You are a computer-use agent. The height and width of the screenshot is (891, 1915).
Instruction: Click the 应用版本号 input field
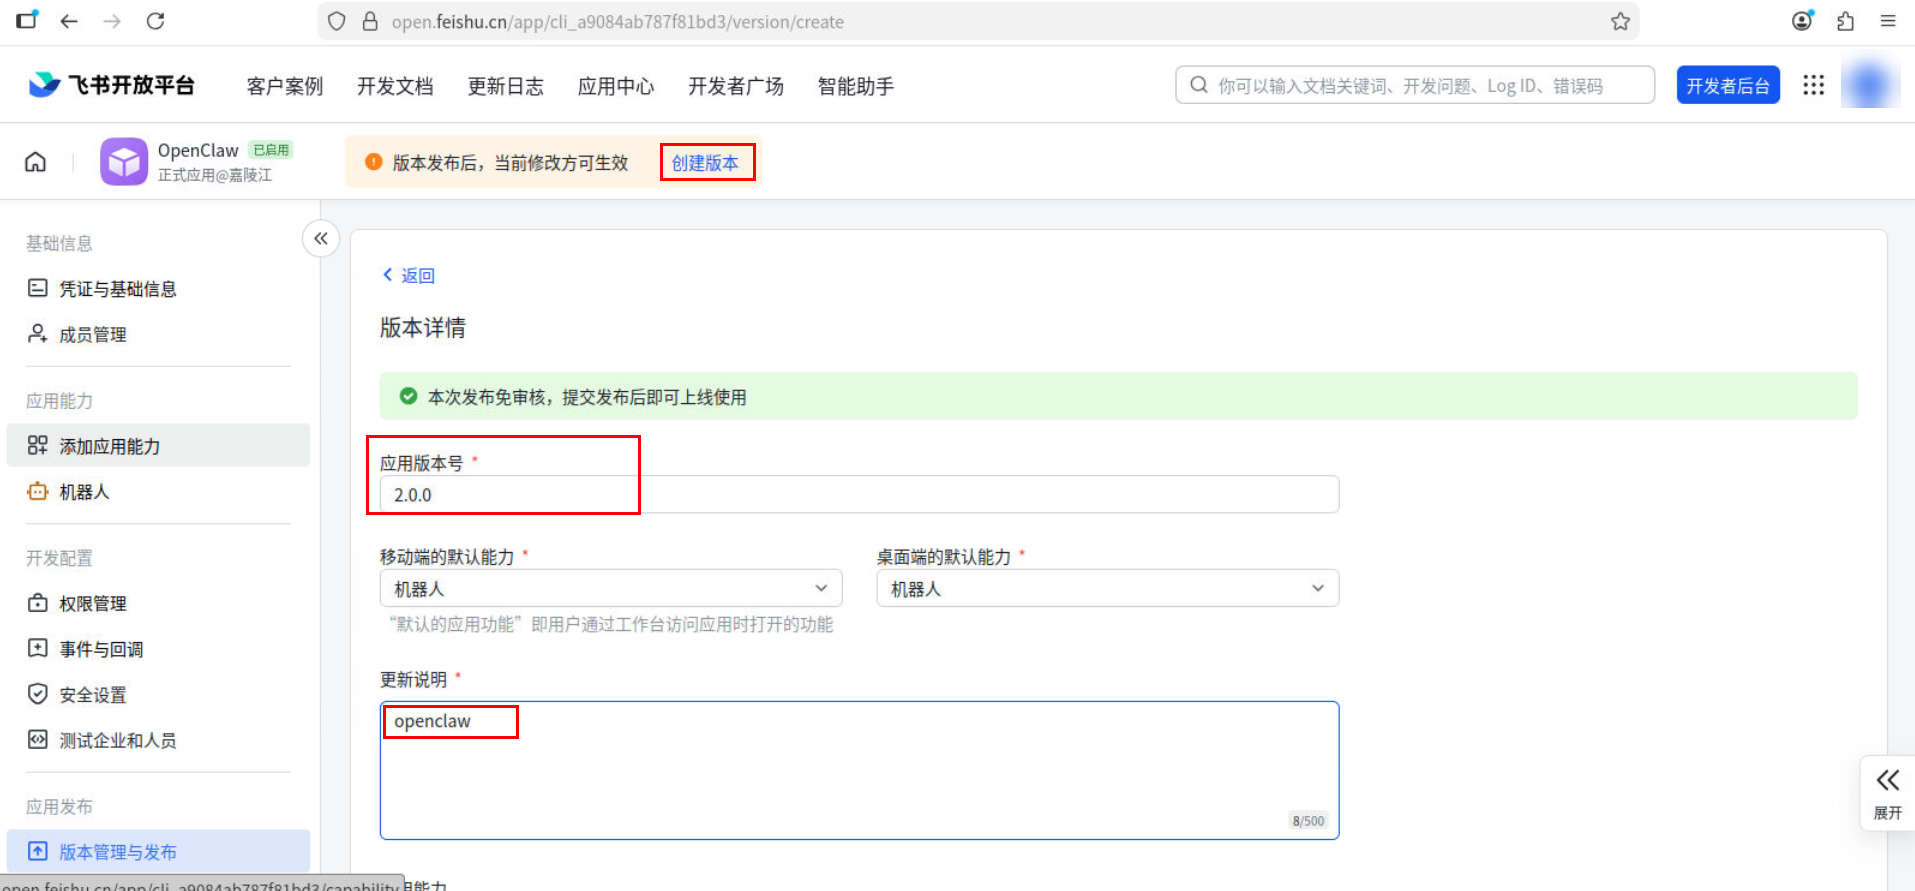click(859, 495)
